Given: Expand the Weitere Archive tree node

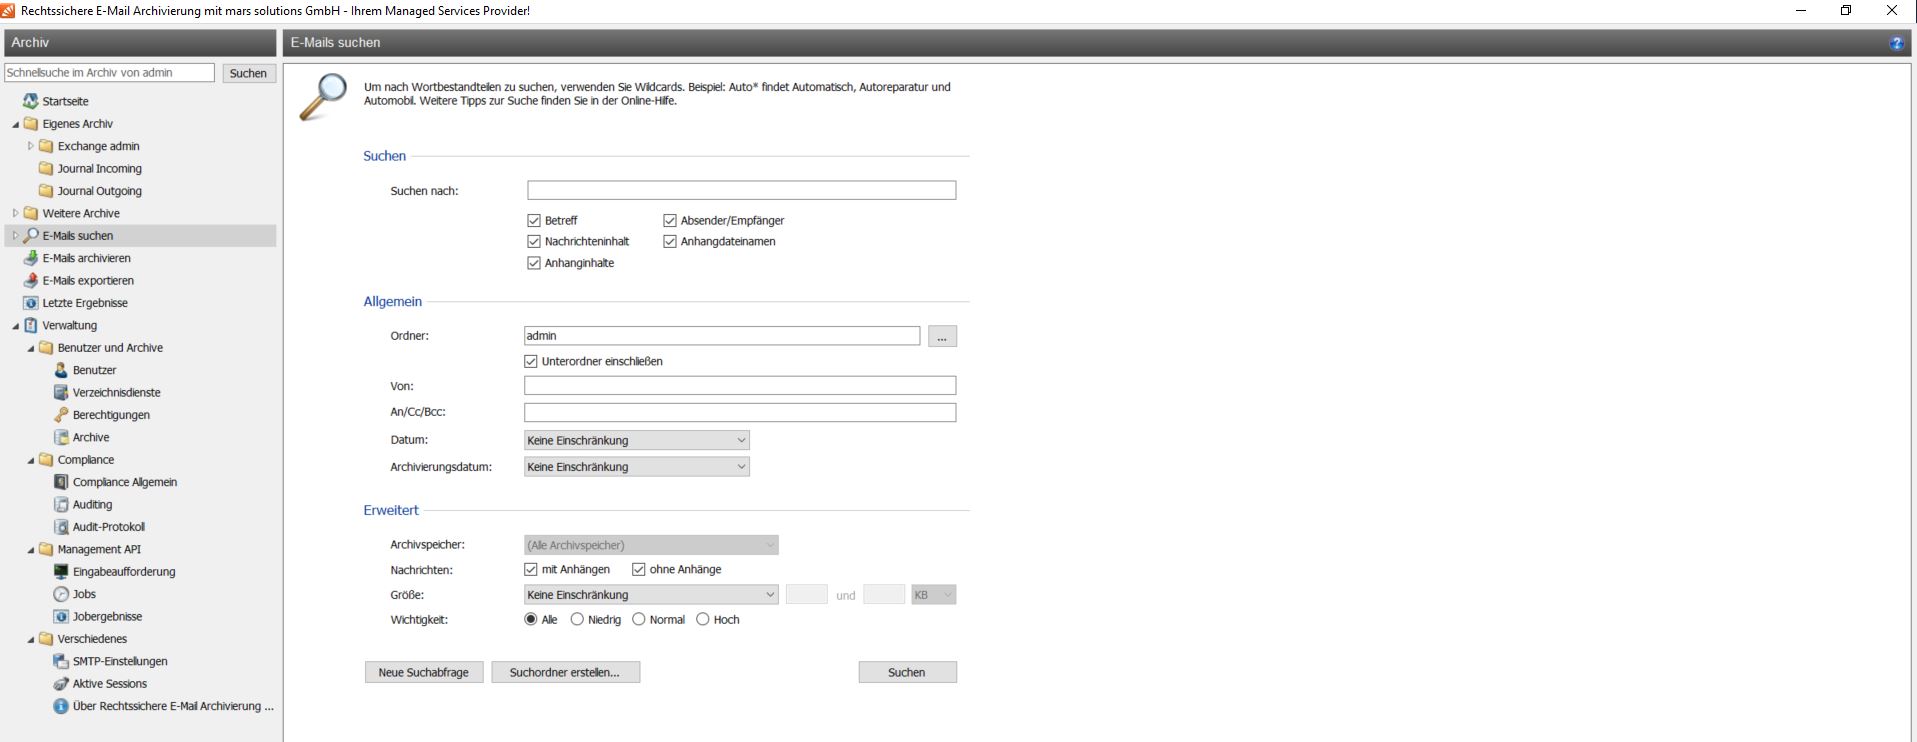Looking at the screenshot, I should tap(15, 213).
